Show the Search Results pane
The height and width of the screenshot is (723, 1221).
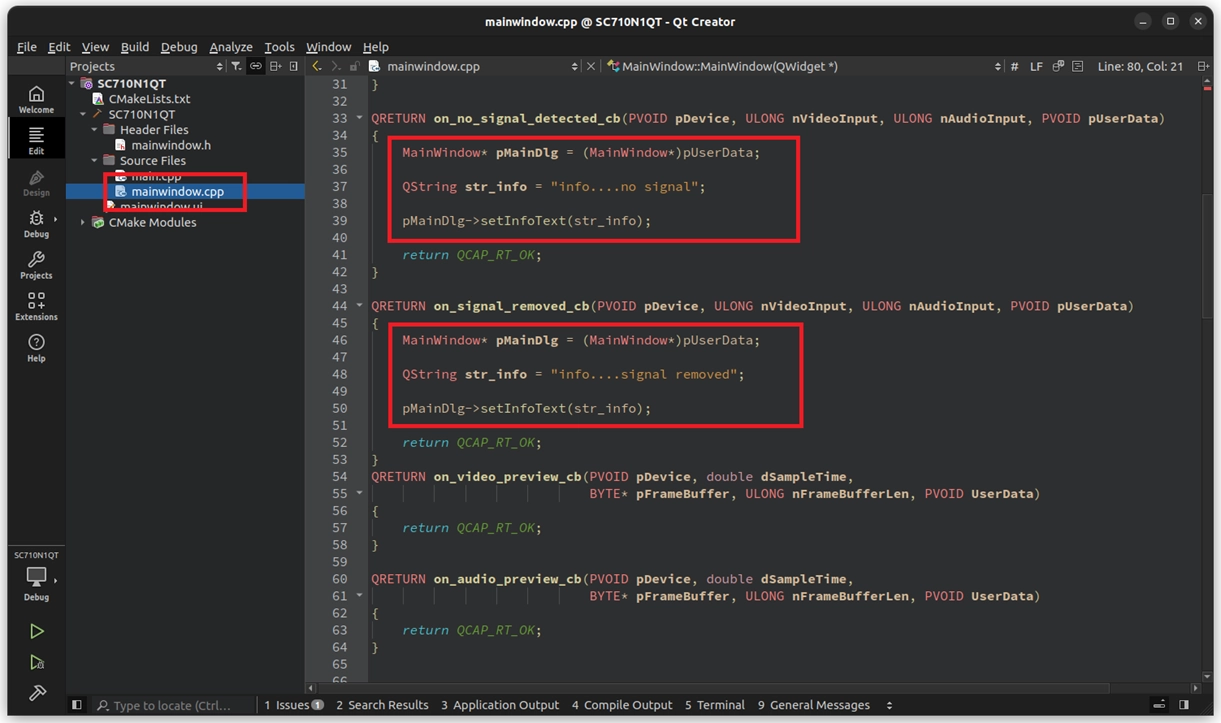[382, 705]
